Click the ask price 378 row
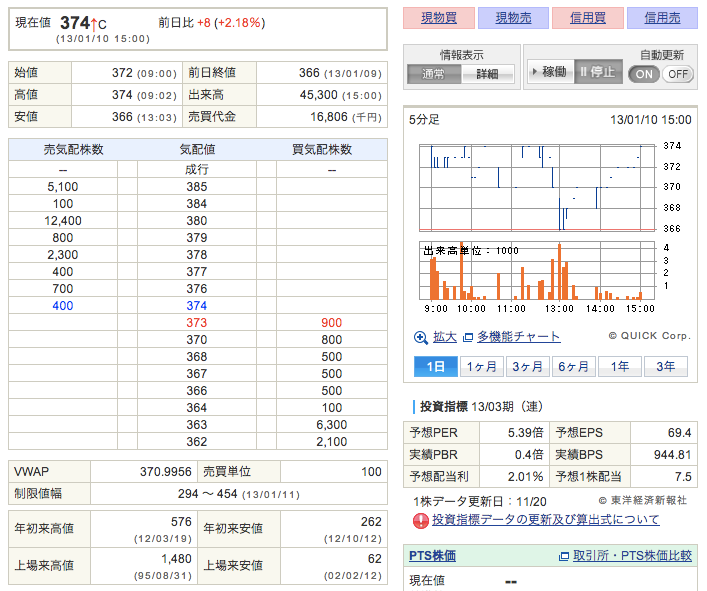Screen dimensions: 707x591 pyautogui.click(x=197, y=255)
